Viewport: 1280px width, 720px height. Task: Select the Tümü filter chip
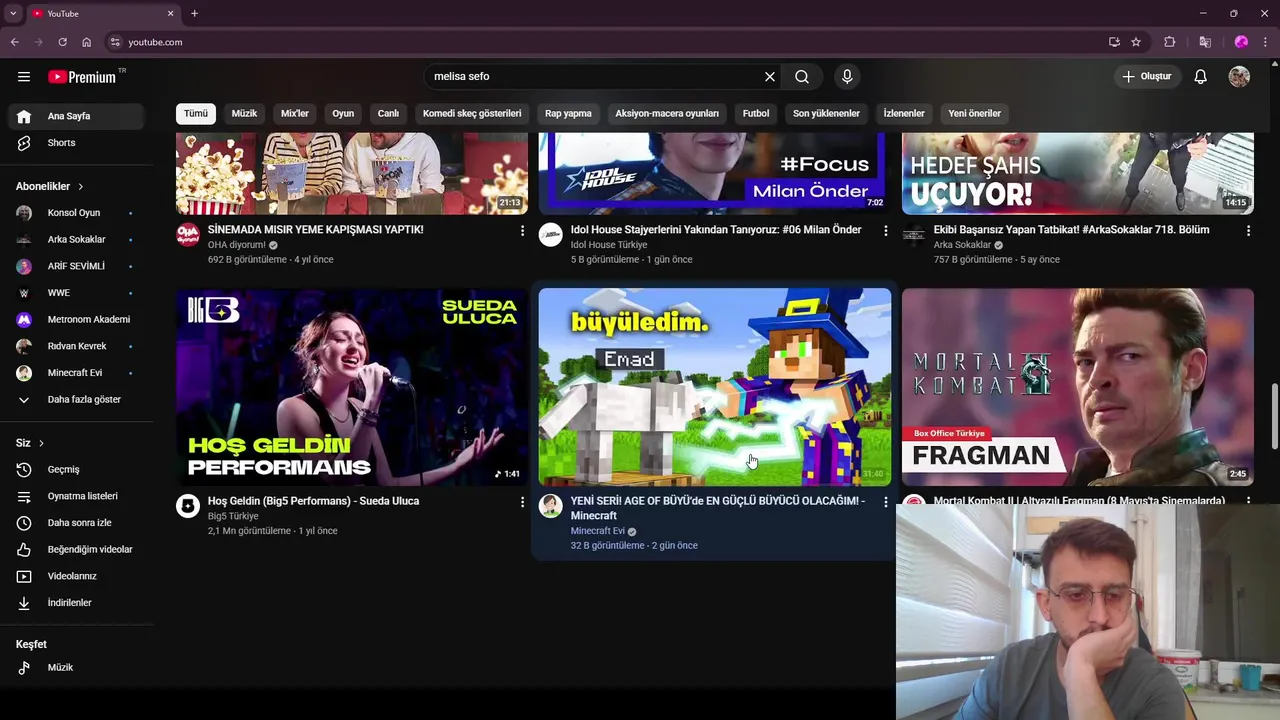[196, 113]
